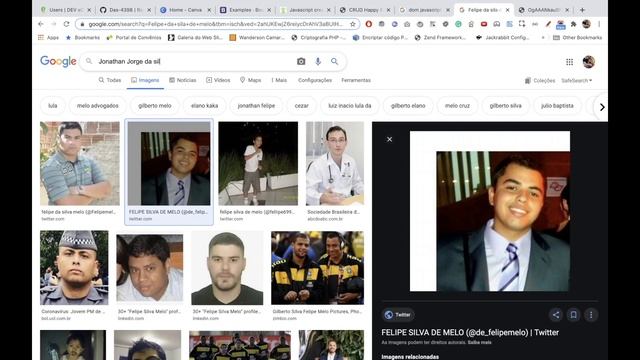Open the doctor in white coat thumbnail
The width and height of the screenshot is (640, 360).
click(x=335, y=163)
